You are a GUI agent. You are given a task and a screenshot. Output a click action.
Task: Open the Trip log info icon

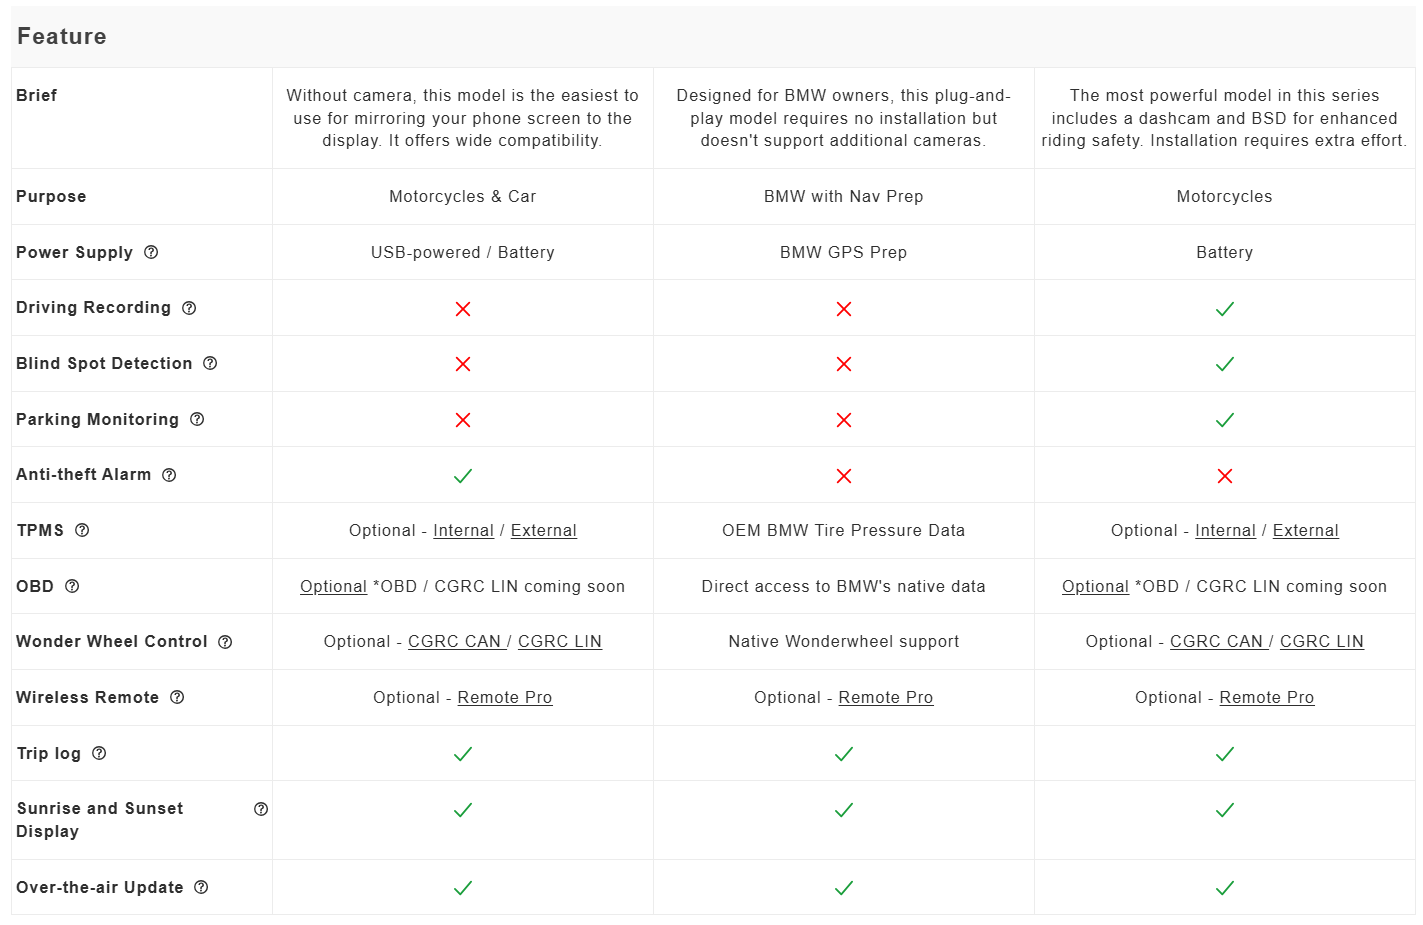coord(99,753)
